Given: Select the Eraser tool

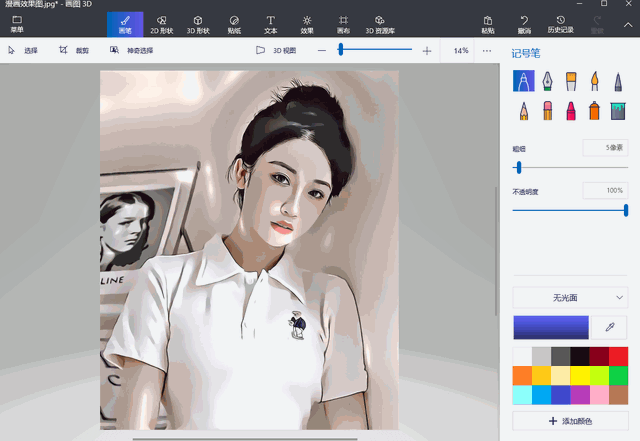Looking at the screenshot, I should click(x=547, y=109).
